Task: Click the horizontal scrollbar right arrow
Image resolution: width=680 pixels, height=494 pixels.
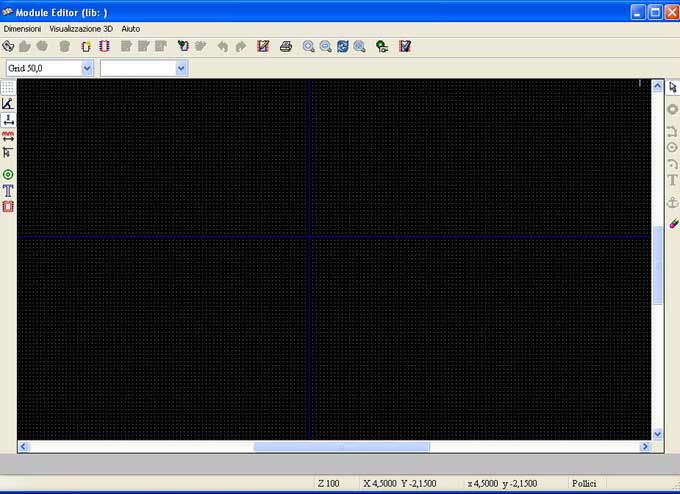Action: 645,447
